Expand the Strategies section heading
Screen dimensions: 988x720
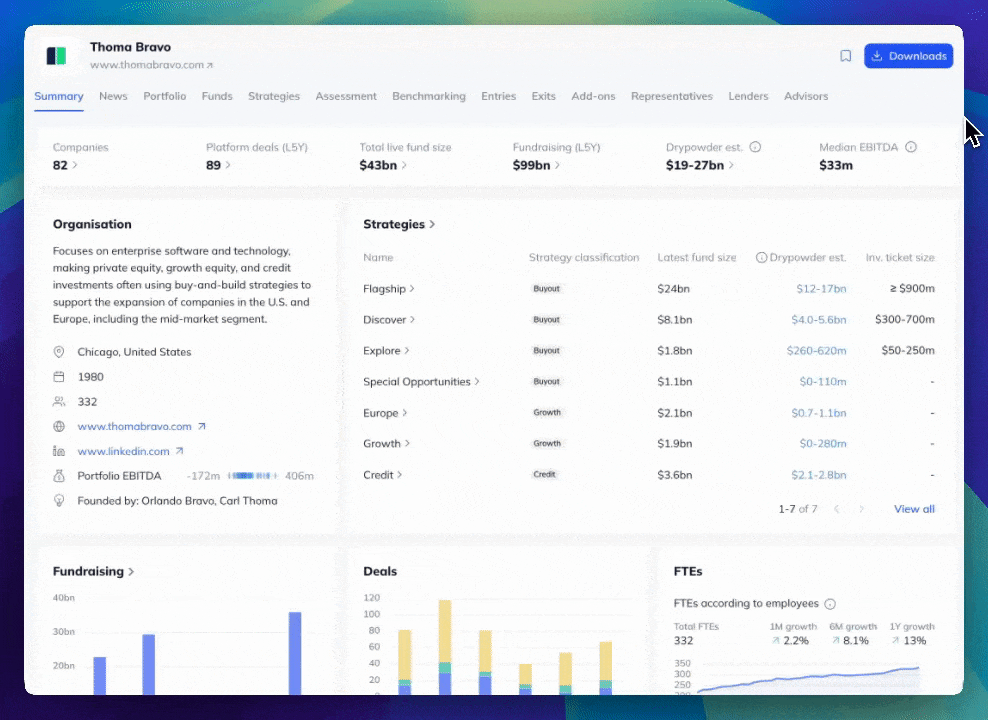tap(399, 224)
